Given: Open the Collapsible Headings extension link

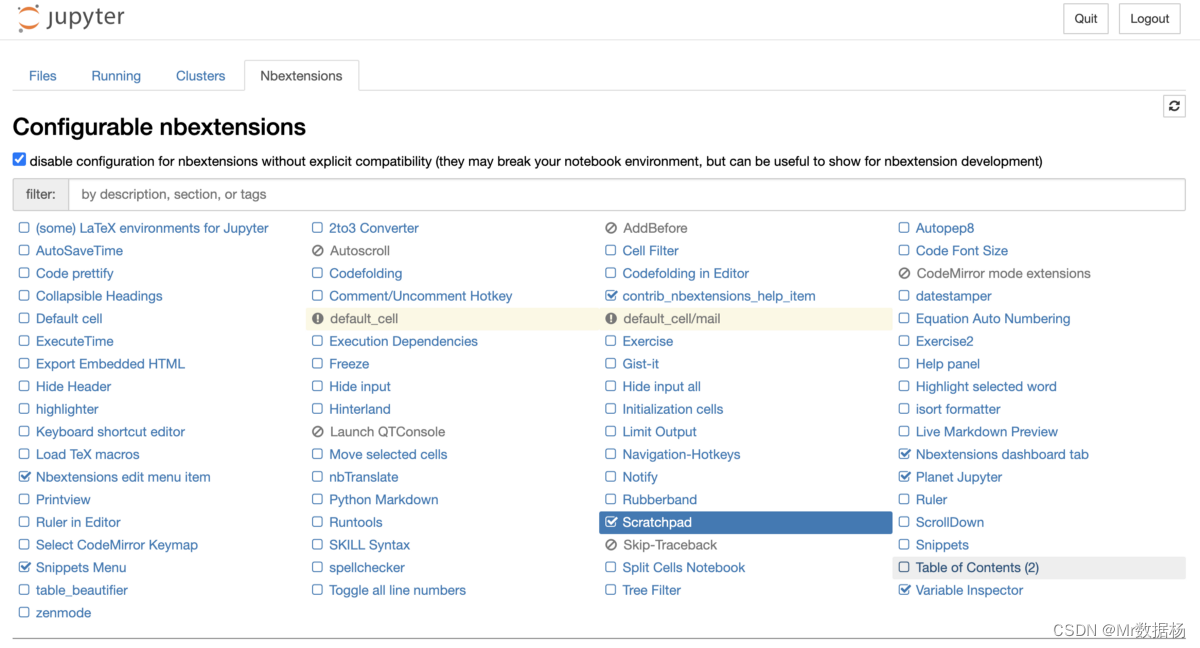Looking at the screenshot, I should pyautogui.click(x=99, y=296).
